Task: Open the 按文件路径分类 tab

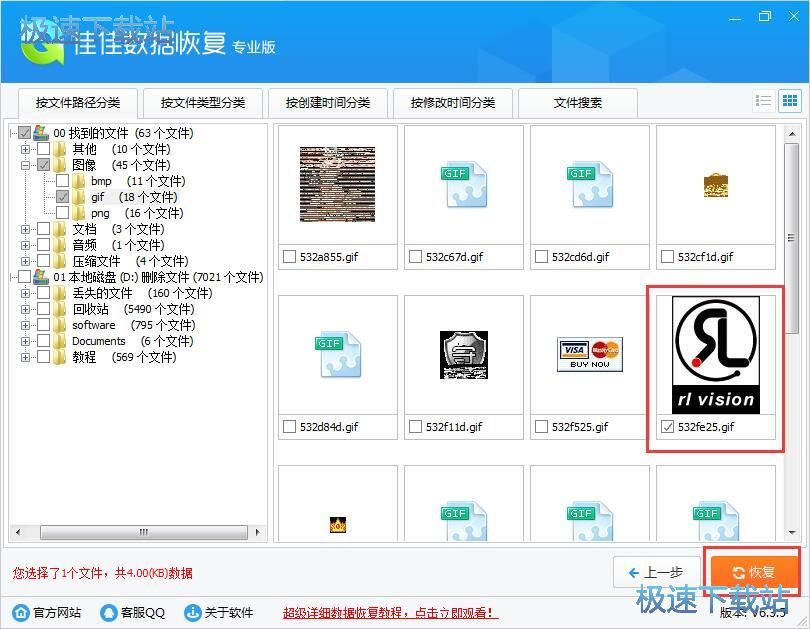Action: (78, 103)
